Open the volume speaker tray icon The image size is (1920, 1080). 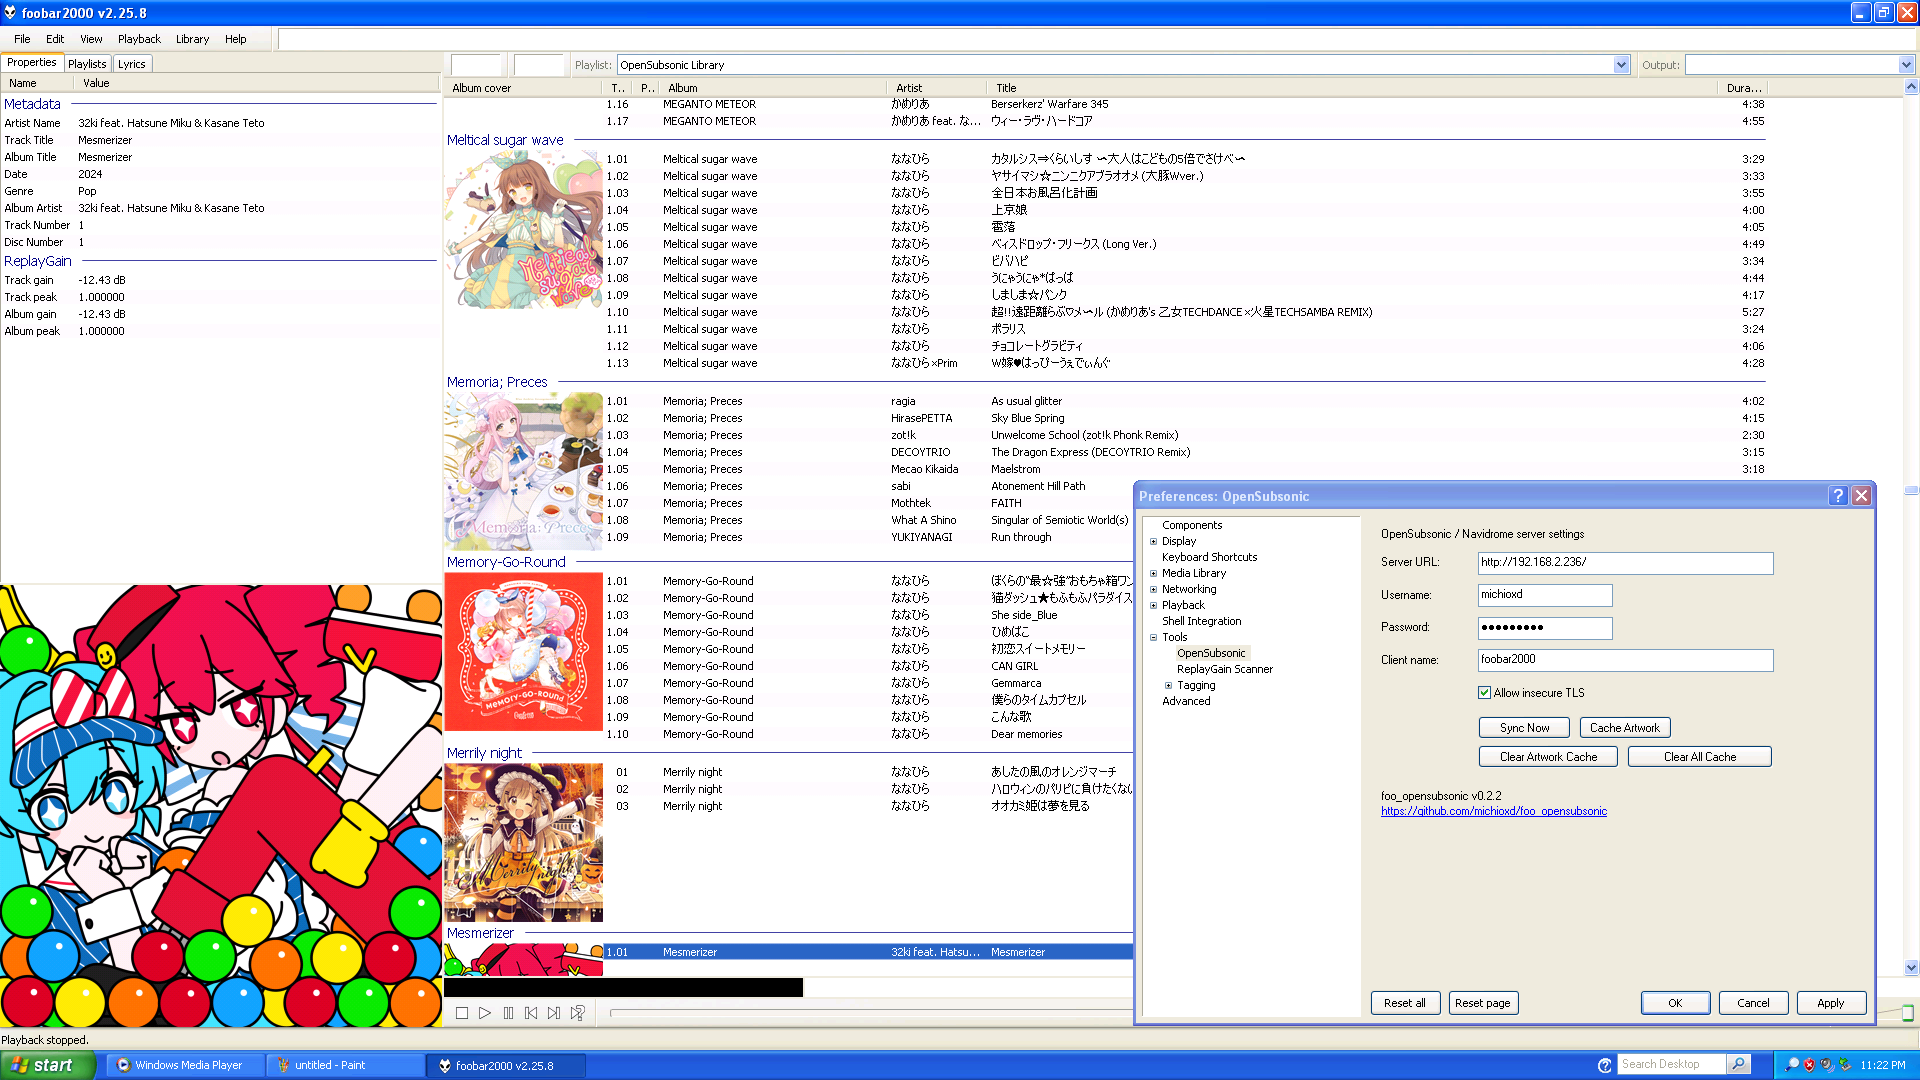(x=1827, y=1065)
